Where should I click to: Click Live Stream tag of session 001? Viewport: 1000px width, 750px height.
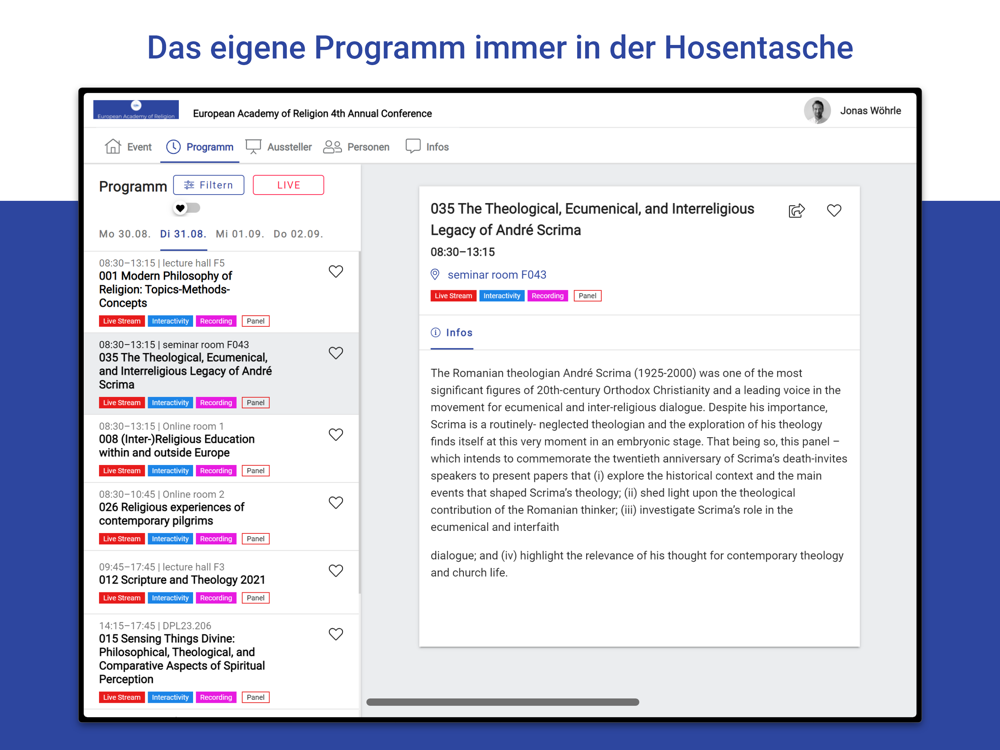[122, 321]
